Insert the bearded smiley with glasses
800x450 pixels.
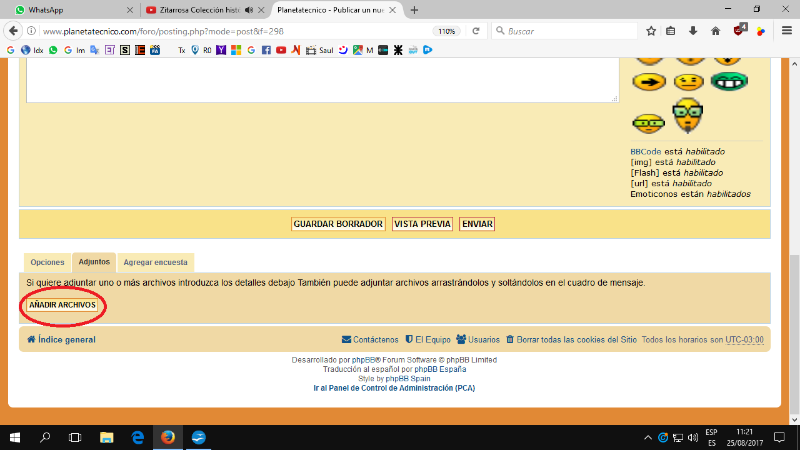click(686, 118)
